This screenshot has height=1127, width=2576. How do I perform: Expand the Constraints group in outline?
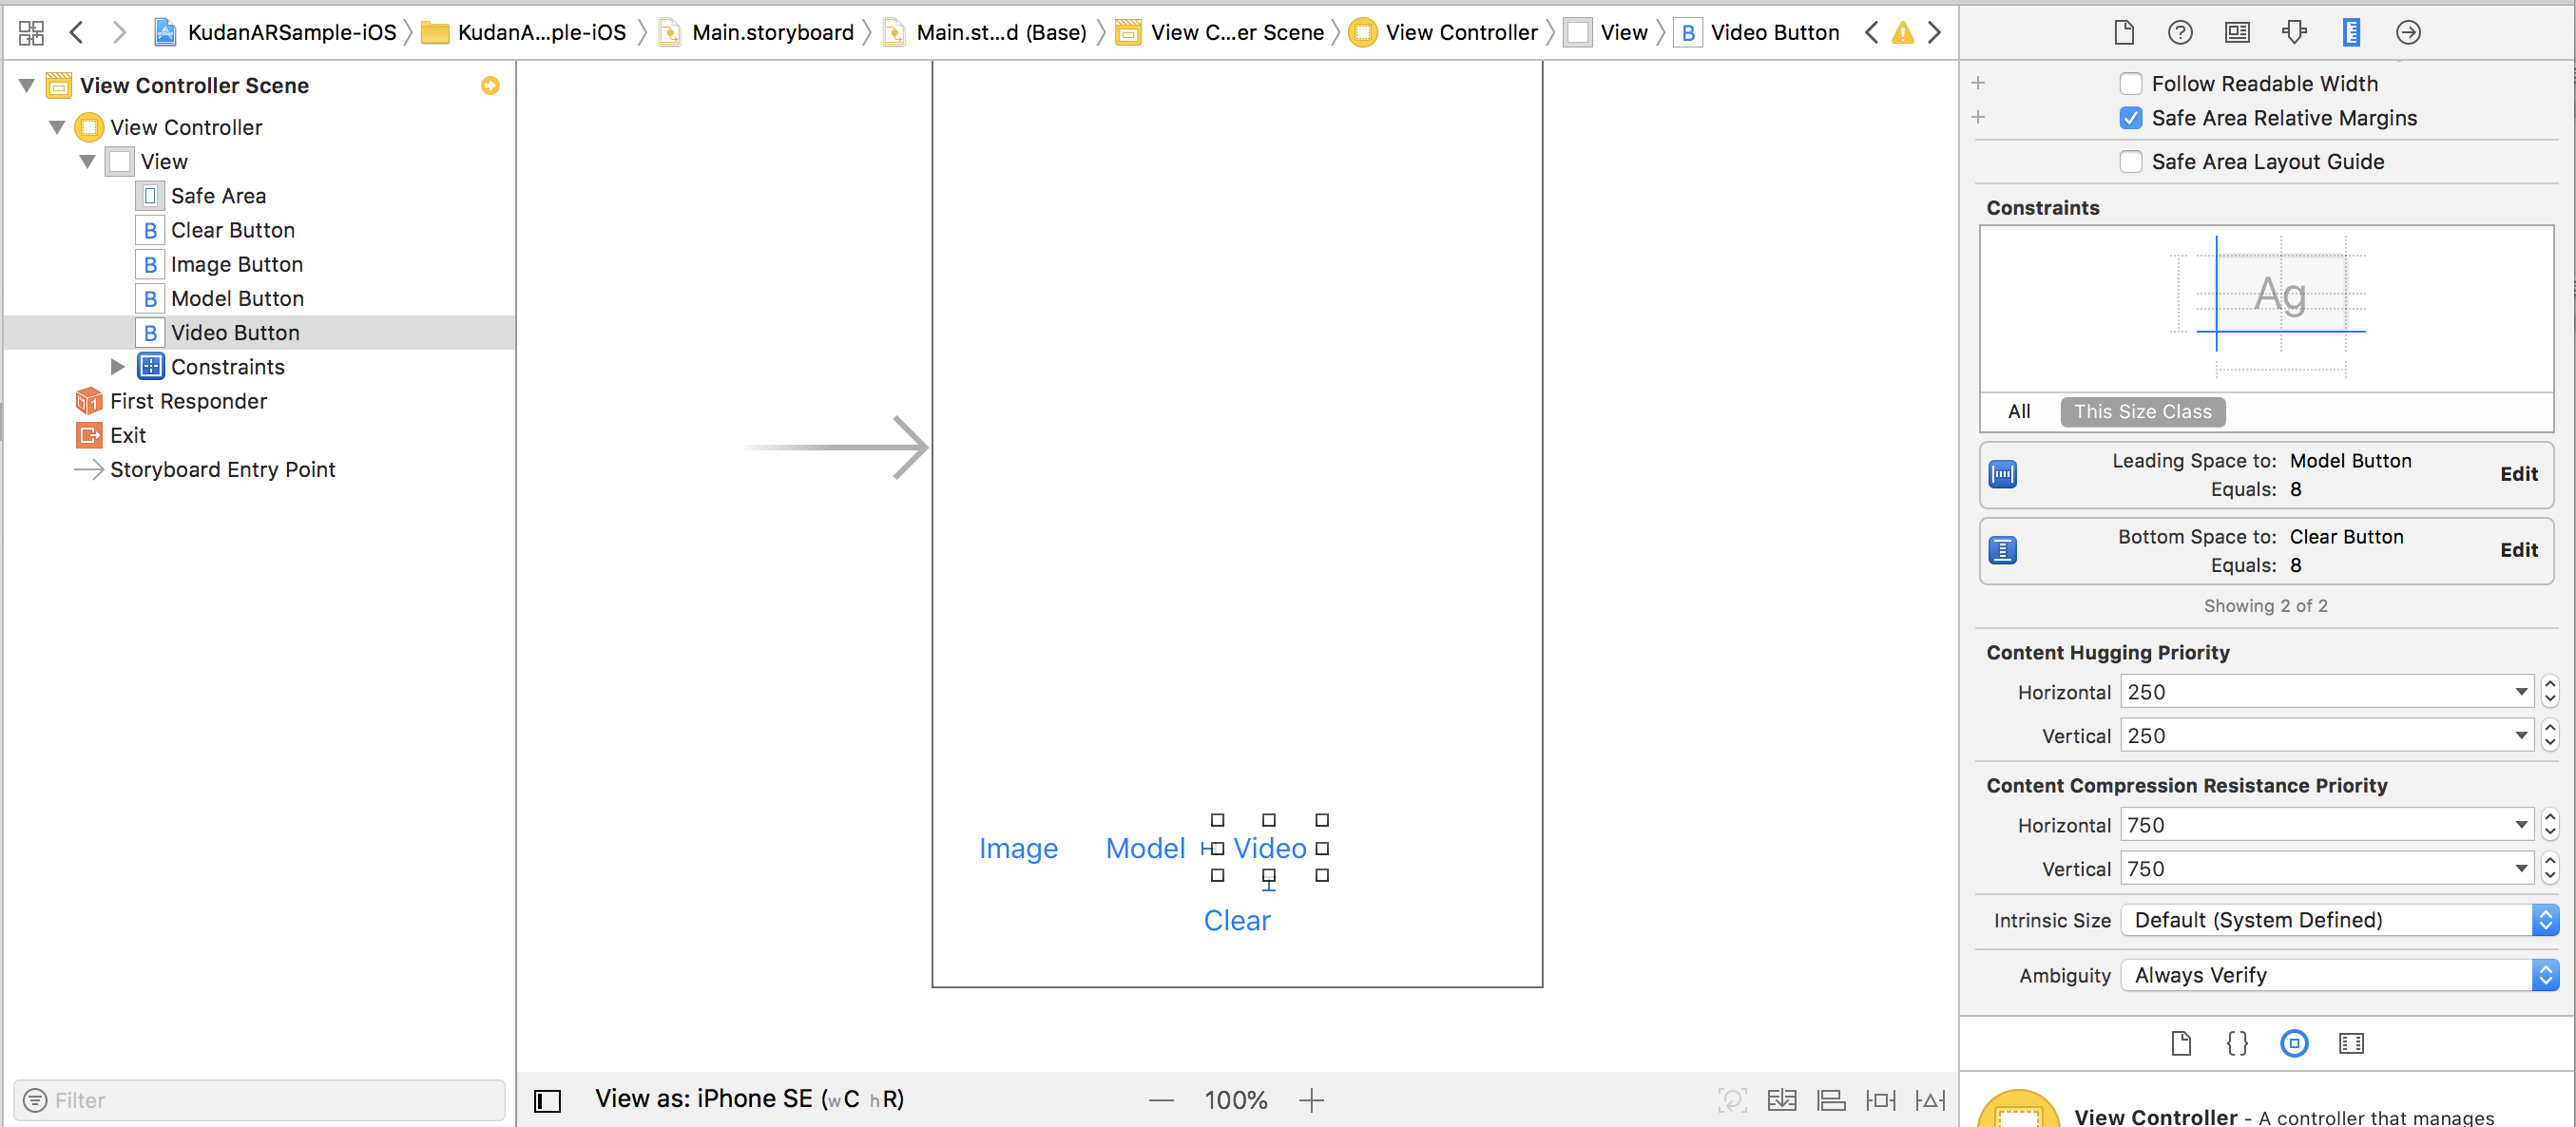118,367
